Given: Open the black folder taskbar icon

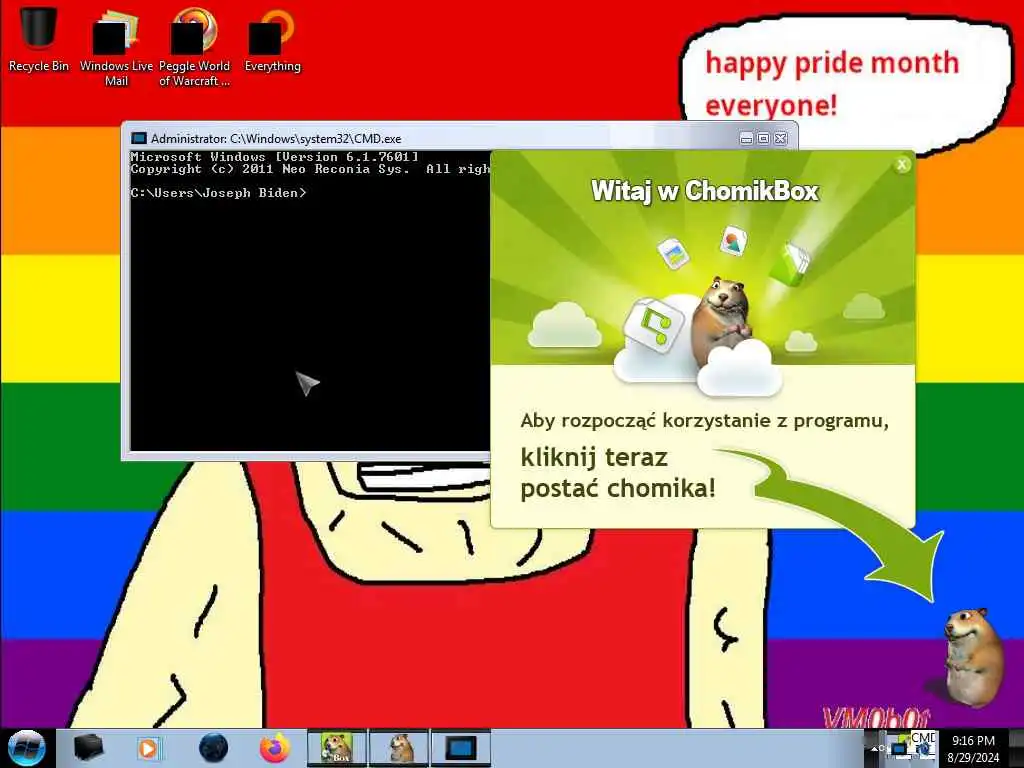Looking at the screenshot, I should pos(88,748).
